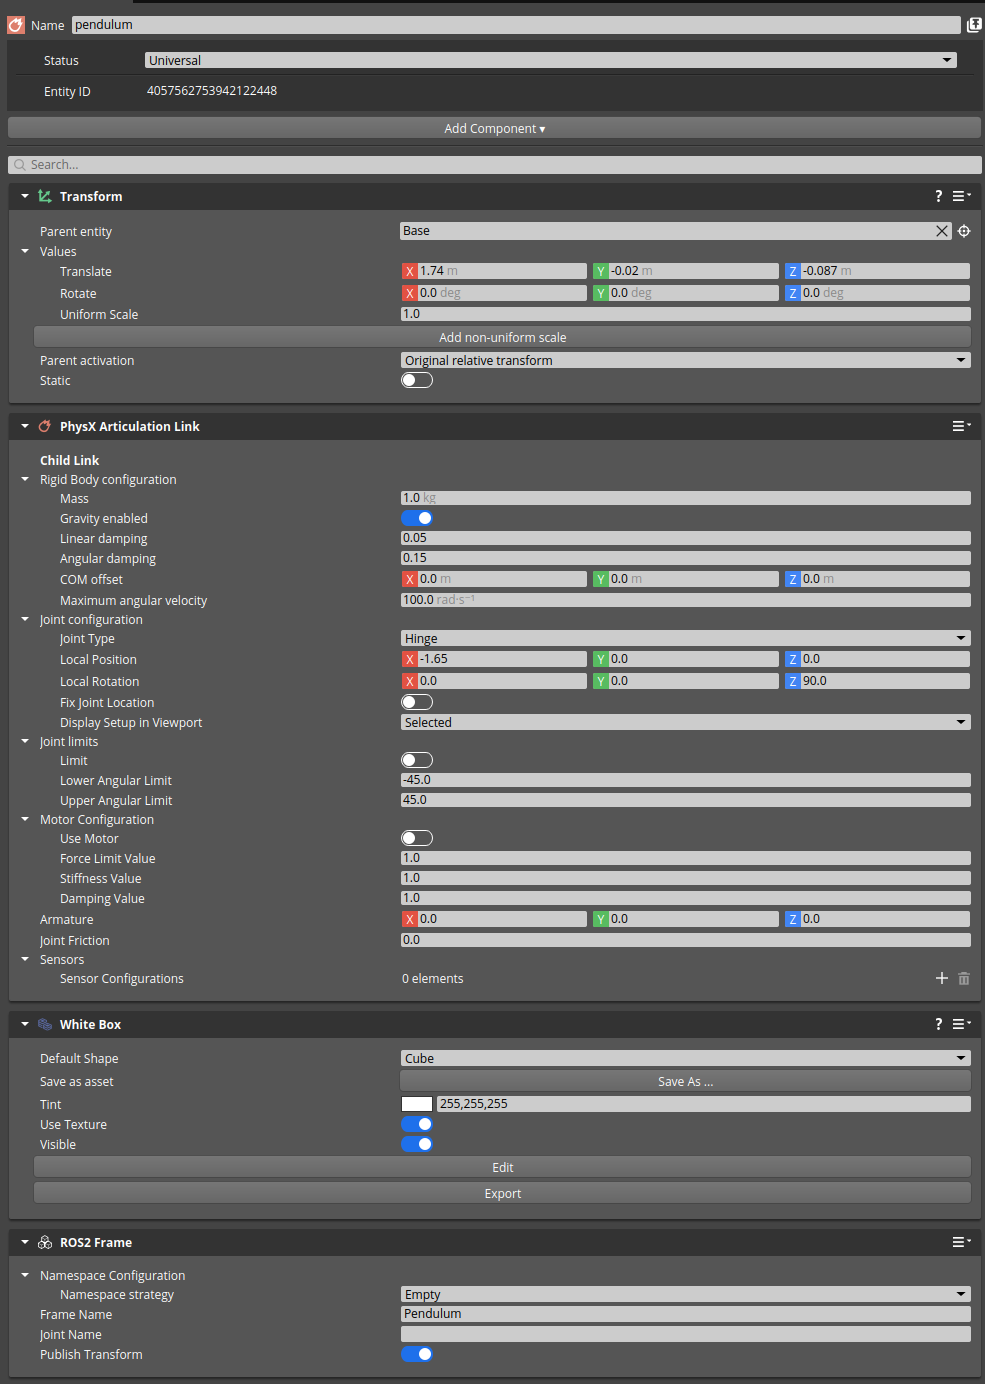985x1384 pixels.
Task: Clear the Base parent entity with the X icon
Action: point(941,230)
